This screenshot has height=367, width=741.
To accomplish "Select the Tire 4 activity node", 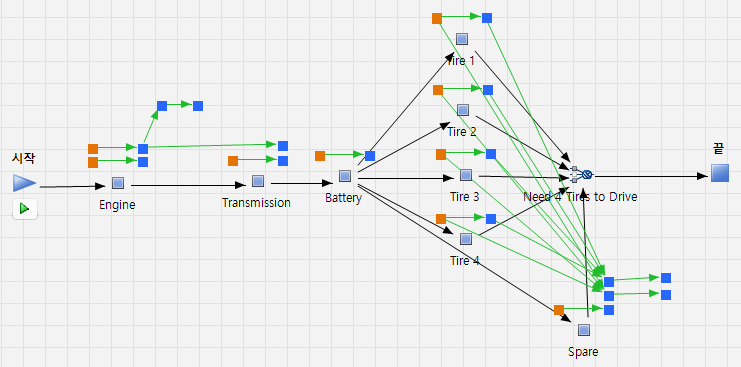I will [x=465, y=239].
